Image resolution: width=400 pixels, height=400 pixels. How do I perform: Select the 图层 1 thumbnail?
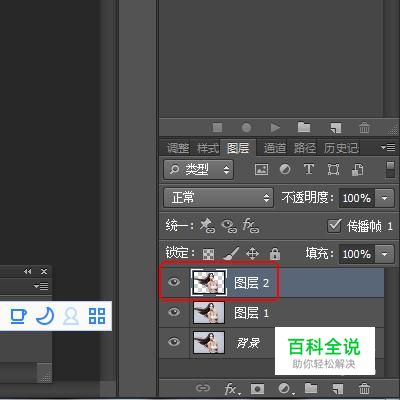209,313
